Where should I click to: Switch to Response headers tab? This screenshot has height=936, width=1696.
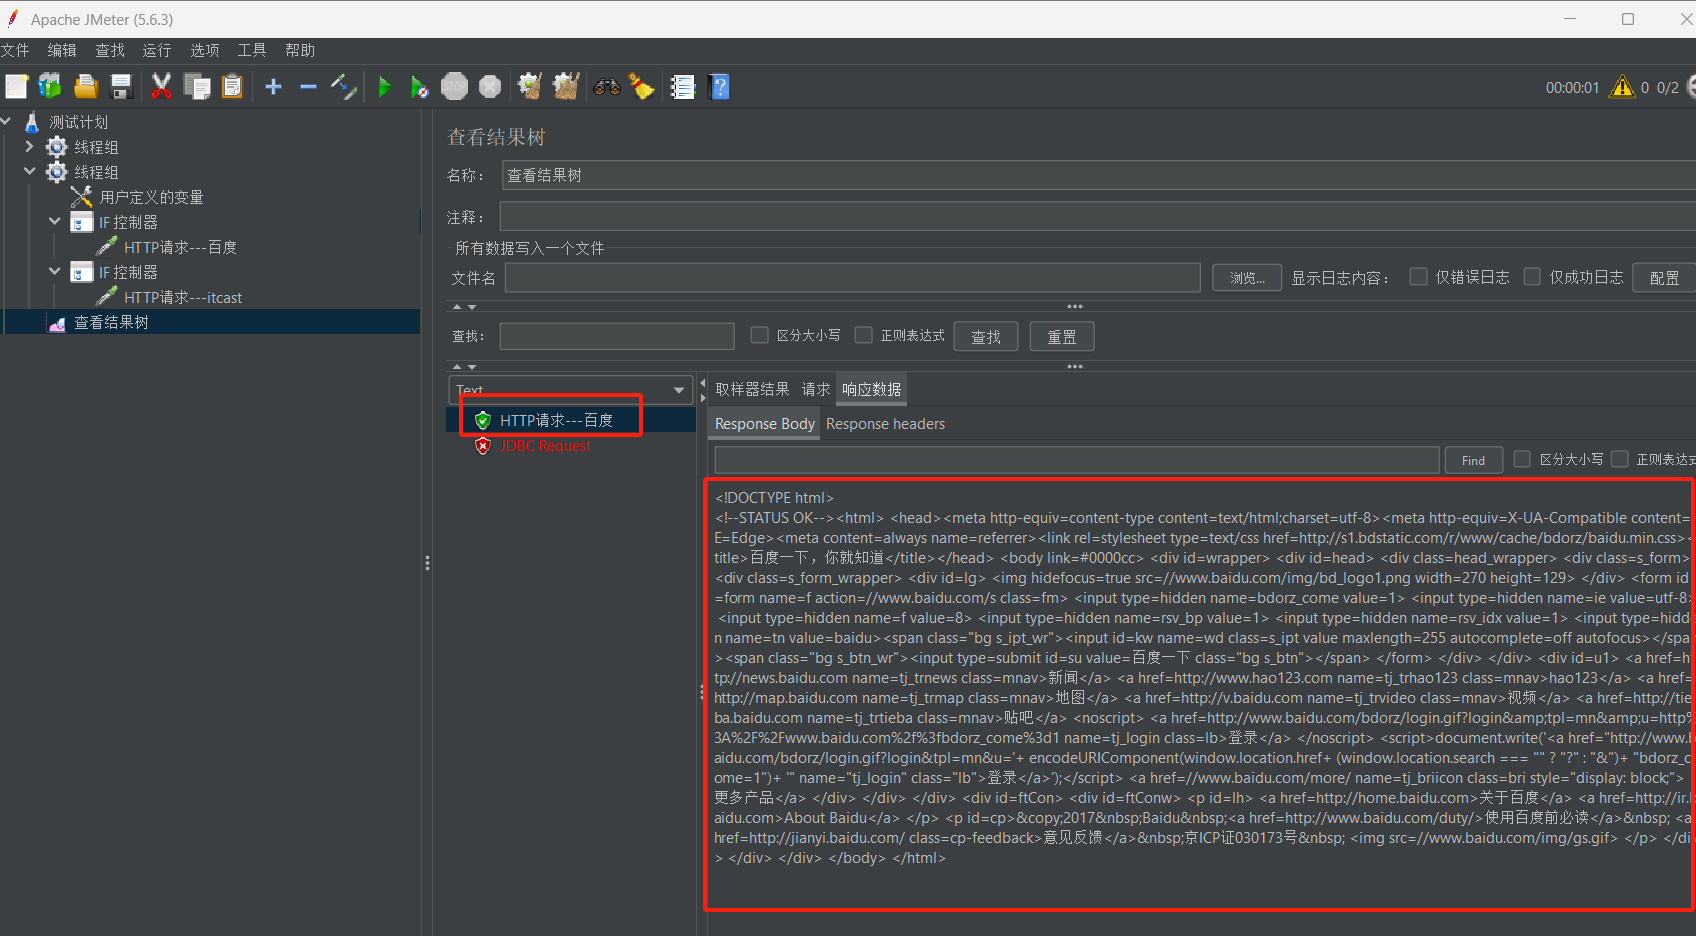click(x=885, y=424)
